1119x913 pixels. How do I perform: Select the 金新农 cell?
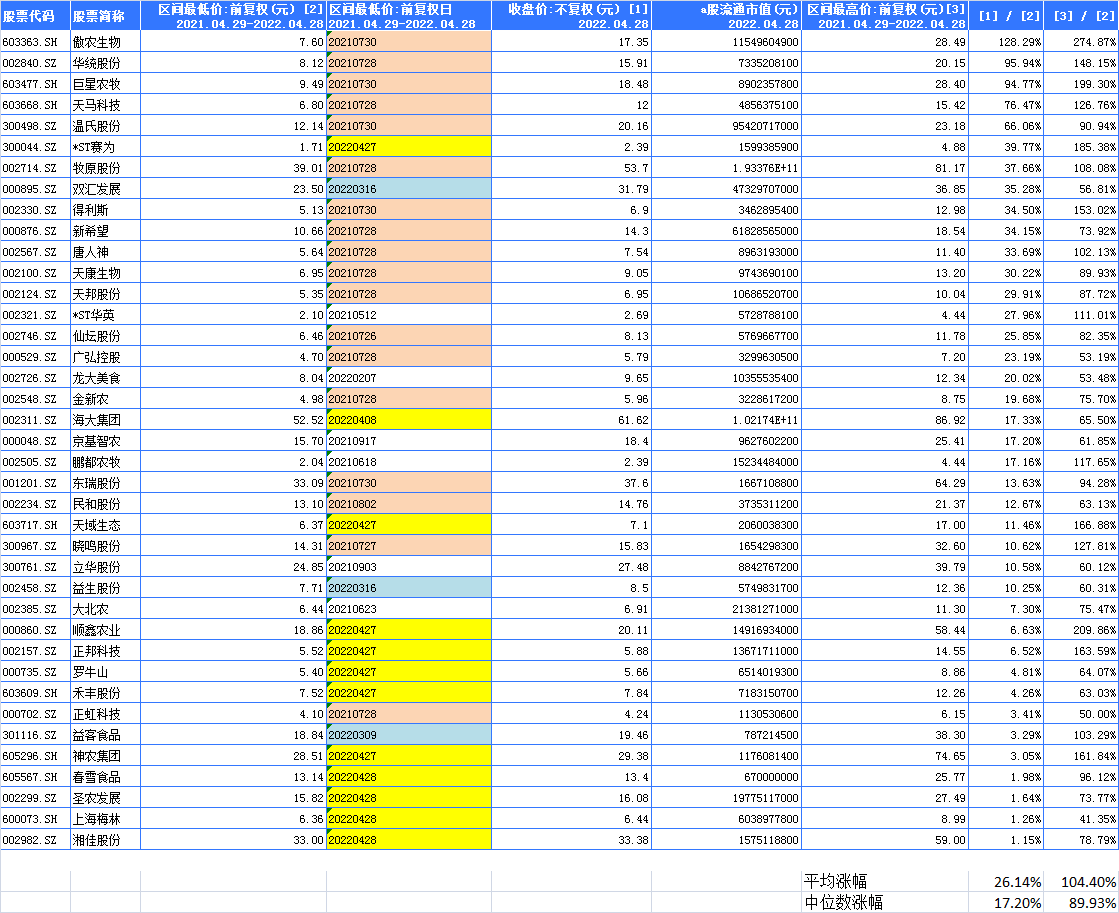tap(106, 399)
